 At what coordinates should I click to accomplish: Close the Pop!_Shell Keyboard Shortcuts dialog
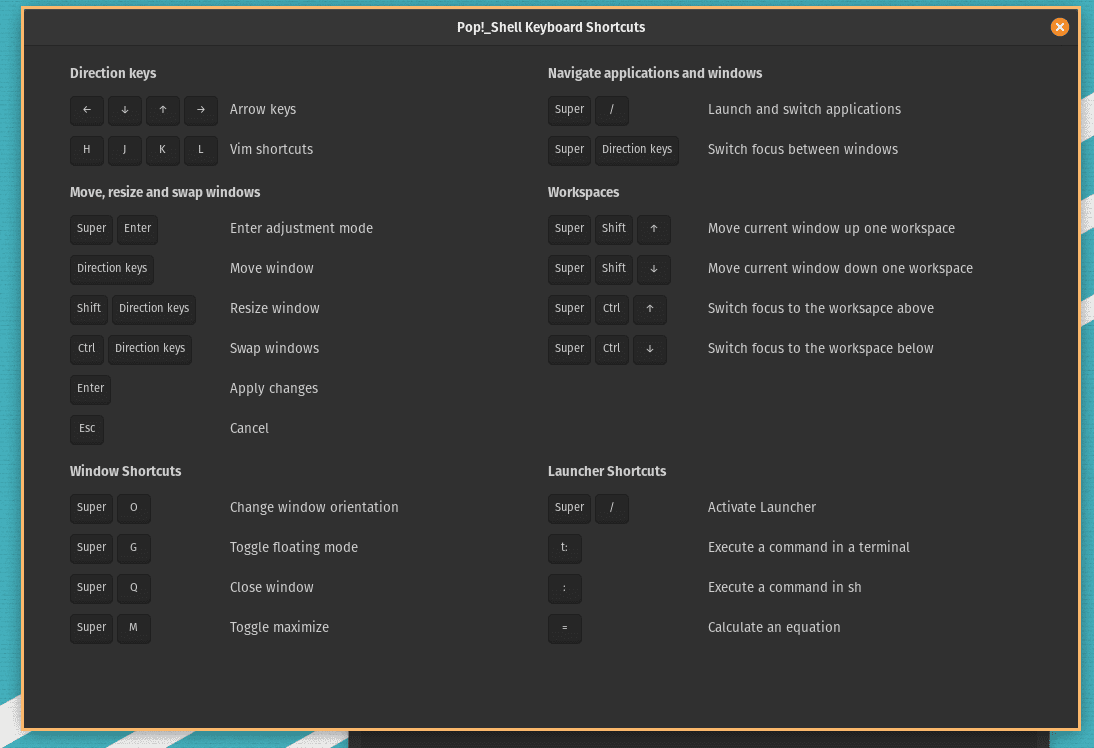click(x=1059, y=27)
